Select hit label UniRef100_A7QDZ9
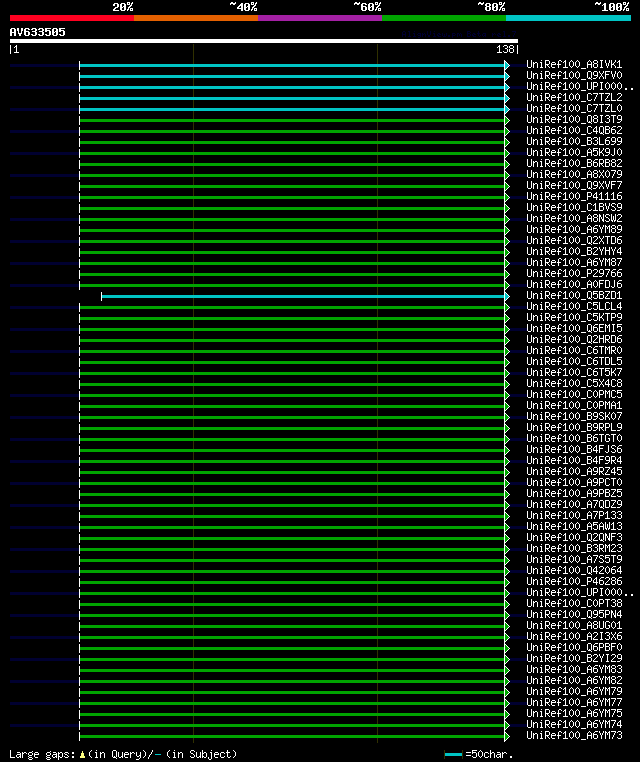640x762 pixels. point(574,504)
